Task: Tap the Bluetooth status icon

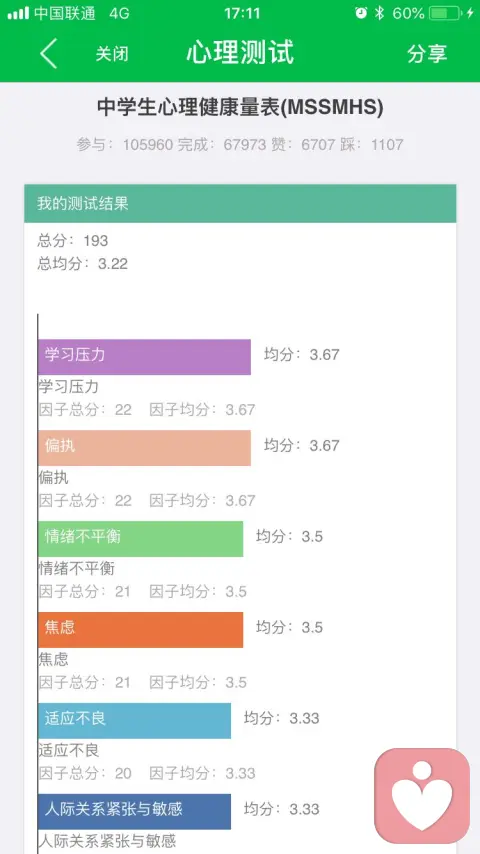Action: 380,13
